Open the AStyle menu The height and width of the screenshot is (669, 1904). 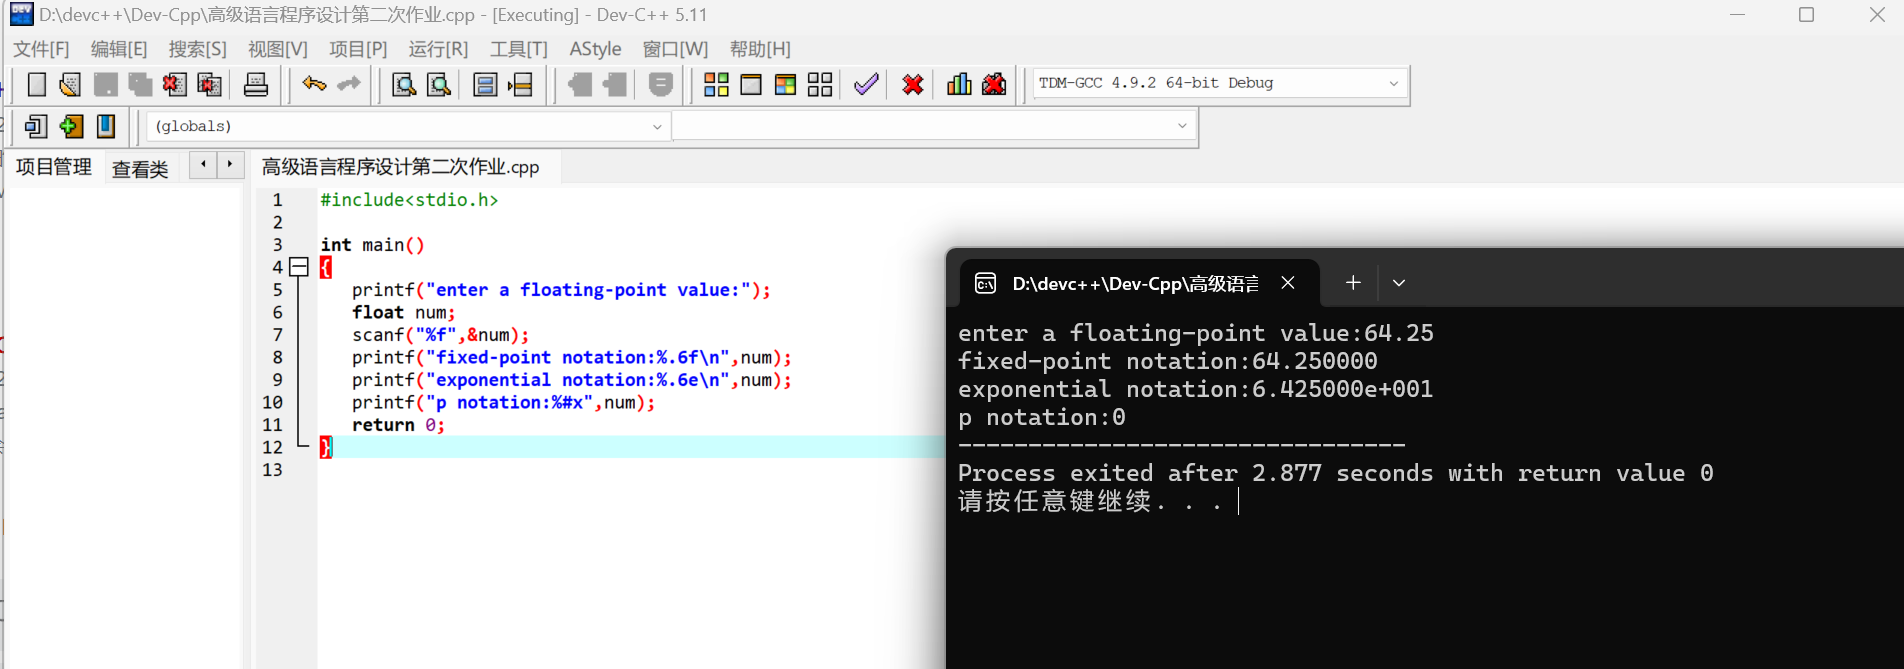(x=595, y=49)
